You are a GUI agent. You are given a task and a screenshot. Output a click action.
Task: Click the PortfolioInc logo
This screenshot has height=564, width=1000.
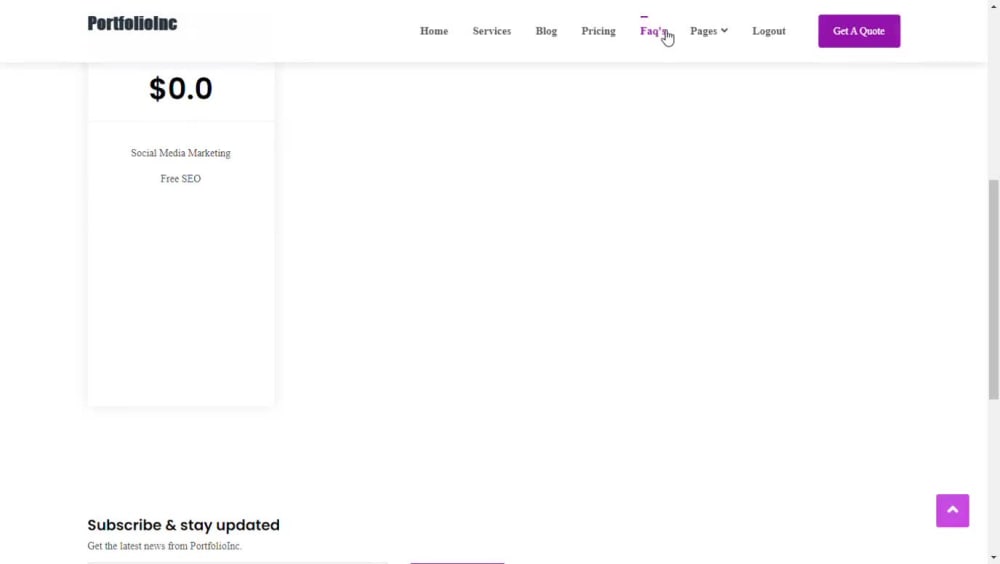(132, 24)
